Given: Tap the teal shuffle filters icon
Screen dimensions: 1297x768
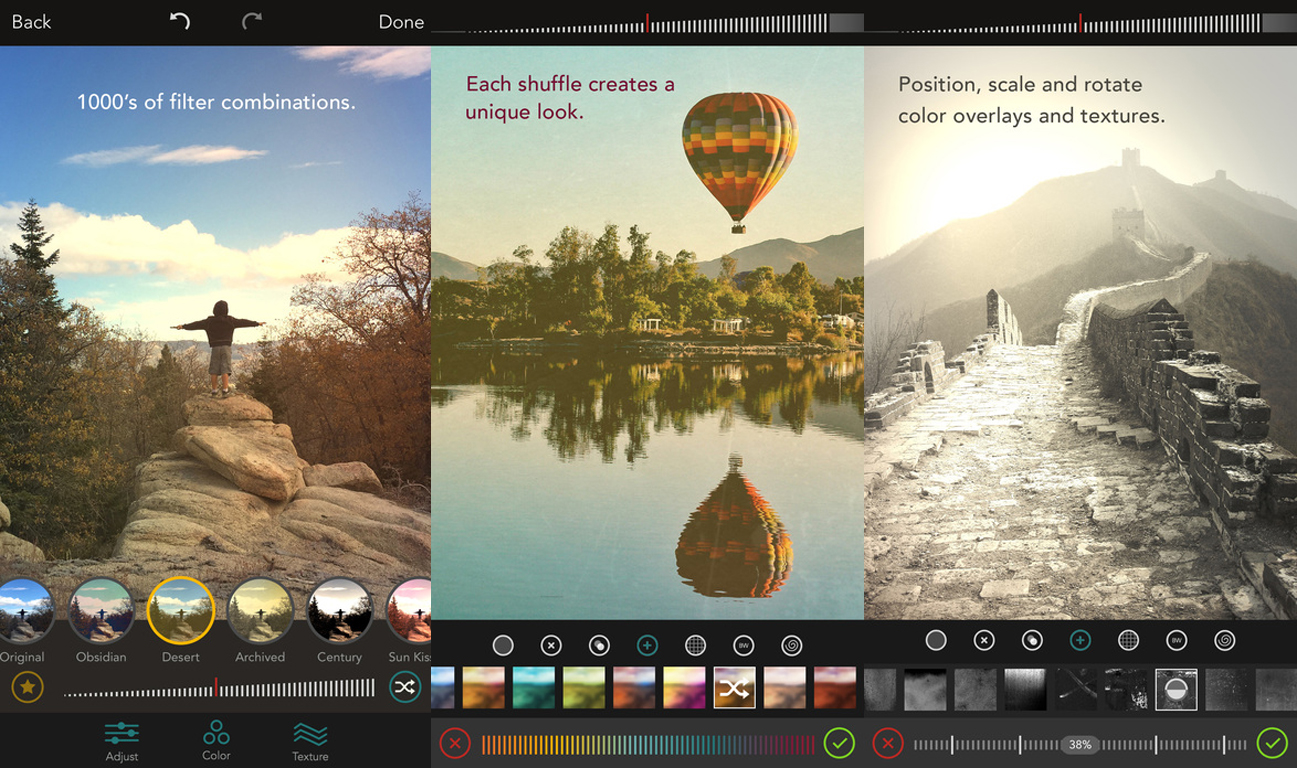Looking at the screenshot, I should (x=404, y=687).
